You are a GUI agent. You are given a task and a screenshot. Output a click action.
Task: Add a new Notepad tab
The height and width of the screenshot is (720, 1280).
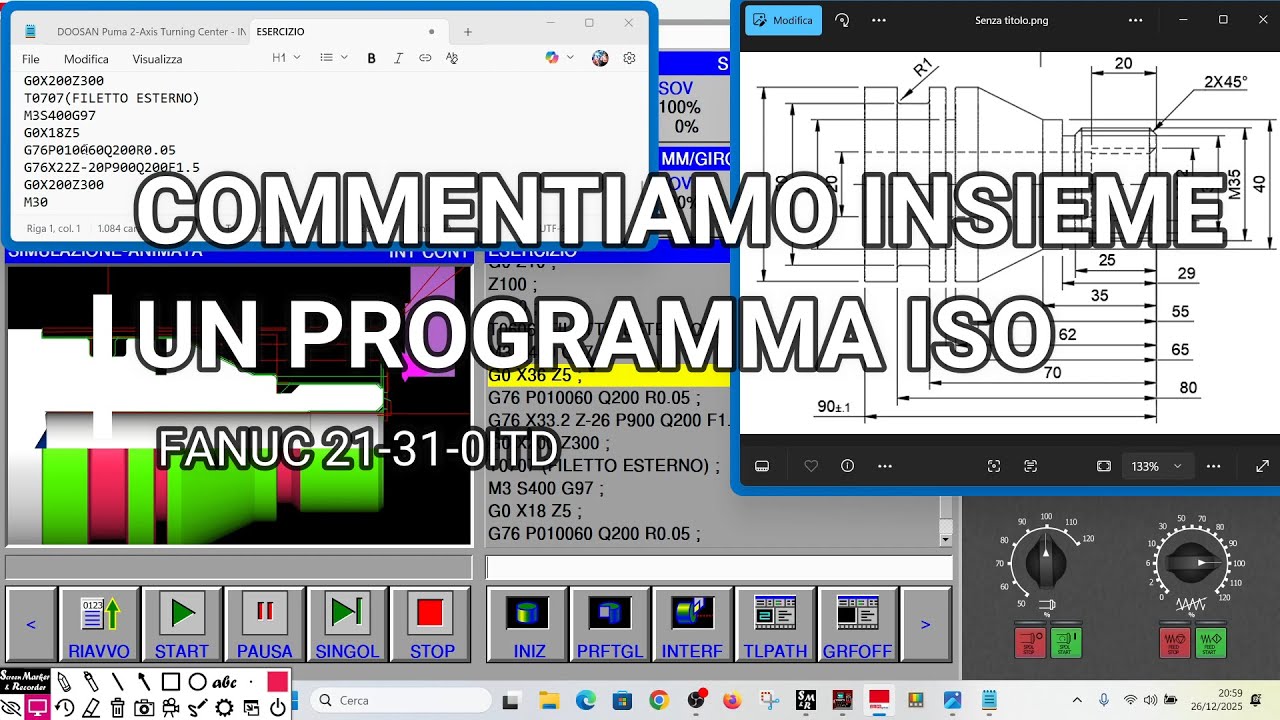pos(467,32)
